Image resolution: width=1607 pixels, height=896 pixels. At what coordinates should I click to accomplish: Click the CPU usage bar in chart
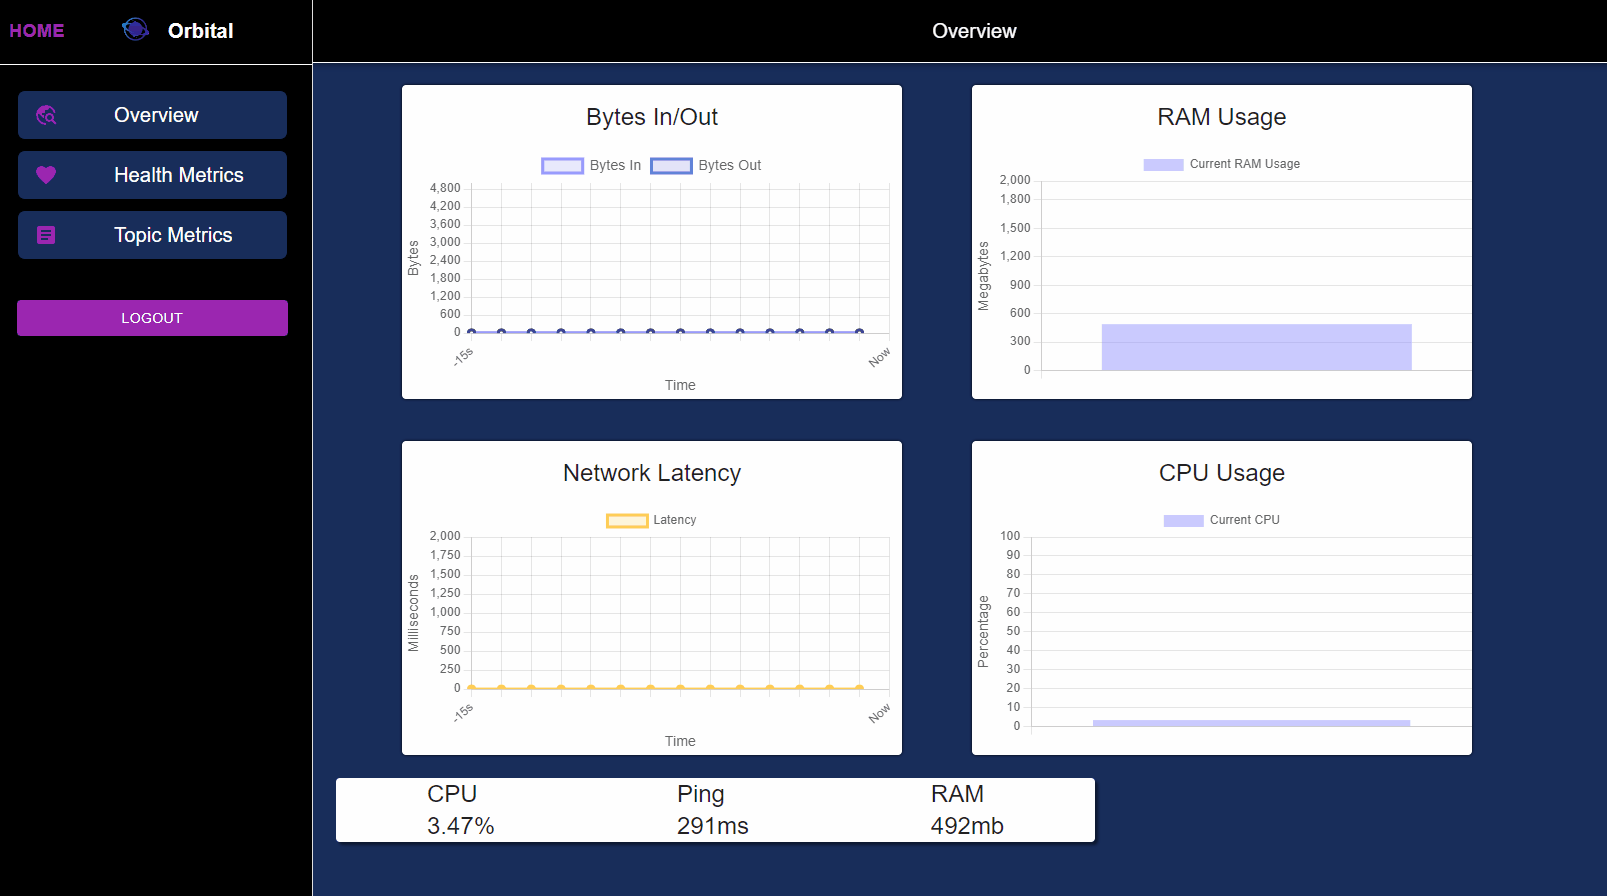coord(1251,723)
